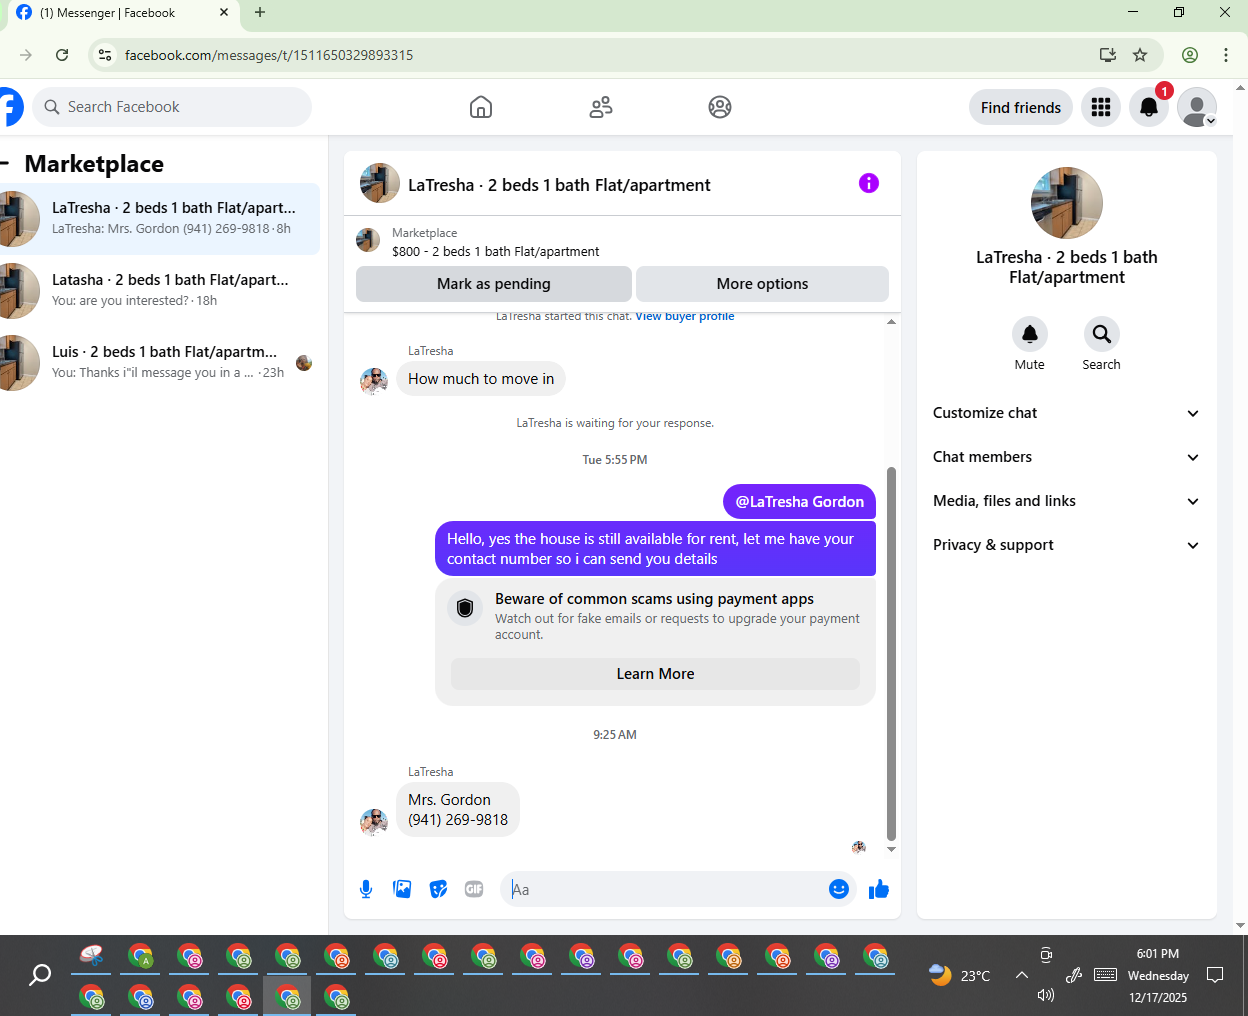The width and height of the screenshot is (1248, 1016).
Task: Open Chrome profile icon
Action: point(1190,55)
